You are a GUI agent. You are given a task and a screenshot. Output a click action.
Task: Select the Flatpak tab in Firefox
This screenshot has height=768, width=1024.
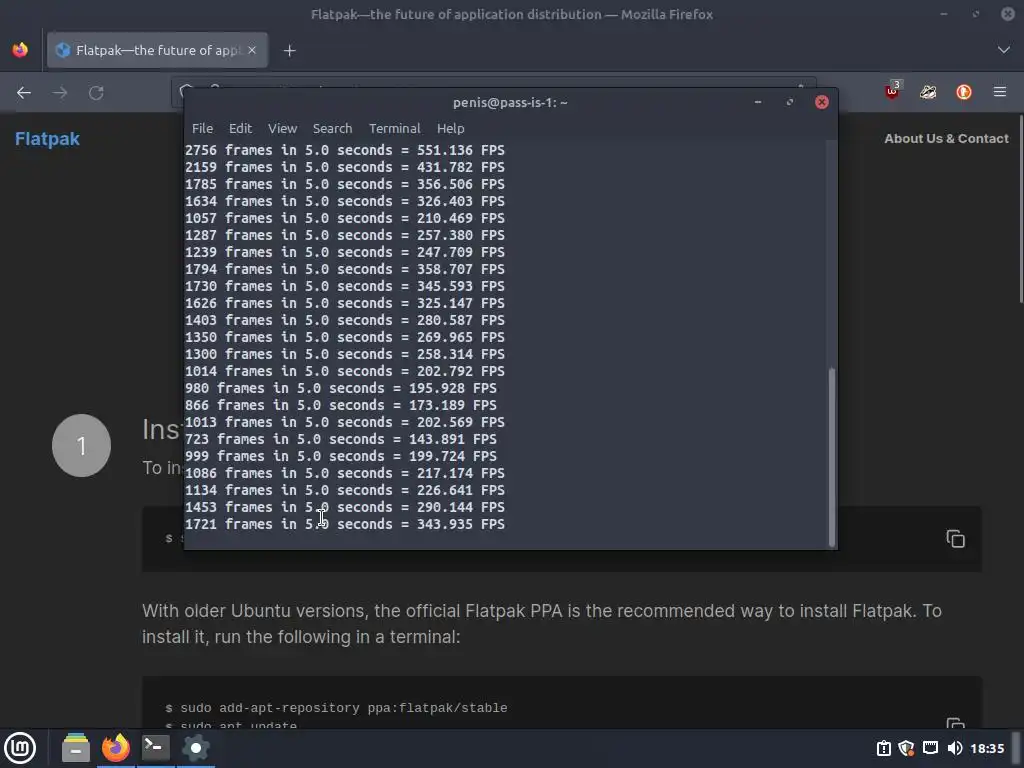[157, 50]
